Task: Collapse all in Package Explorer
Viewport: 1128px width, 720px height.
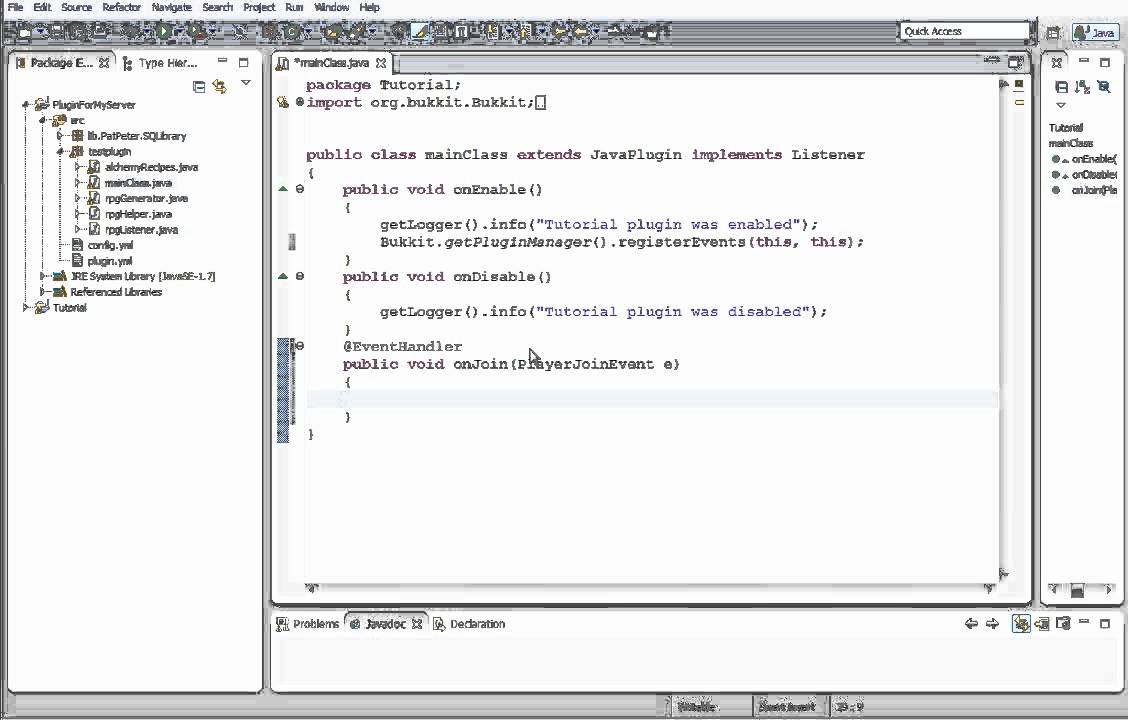Action: tap(199, 87)
